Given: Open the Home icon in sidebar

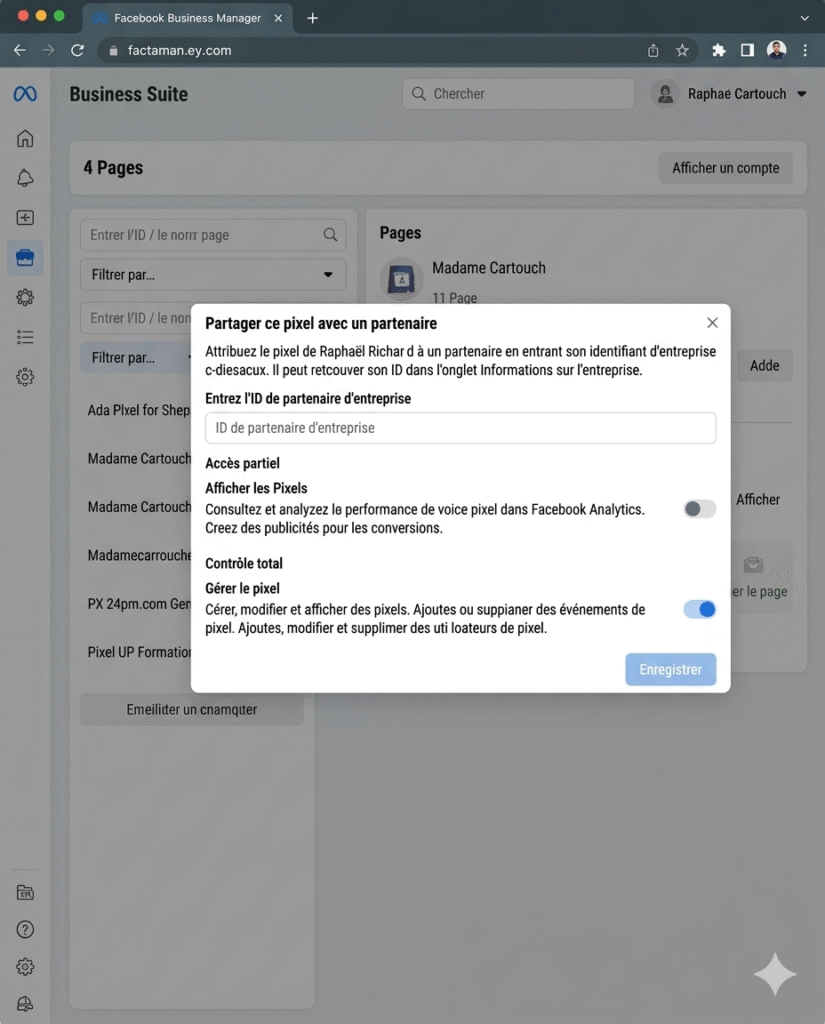Looking at the screenshot, I should [x=25, y=139].
